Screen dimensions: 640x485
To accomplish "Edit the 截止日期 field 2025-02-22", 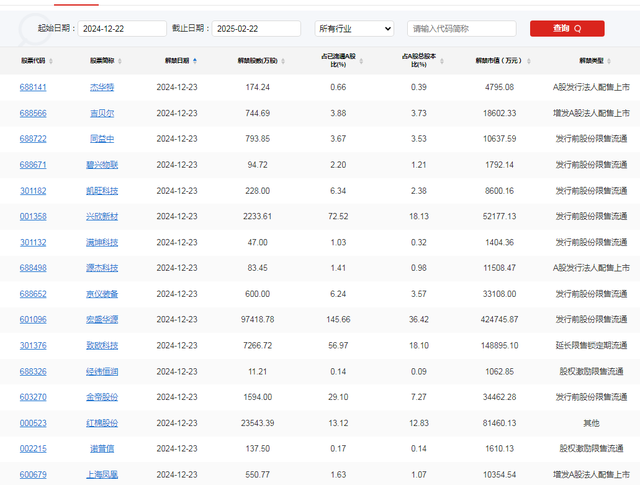I will pyautogui.click(x=256, y=29).
